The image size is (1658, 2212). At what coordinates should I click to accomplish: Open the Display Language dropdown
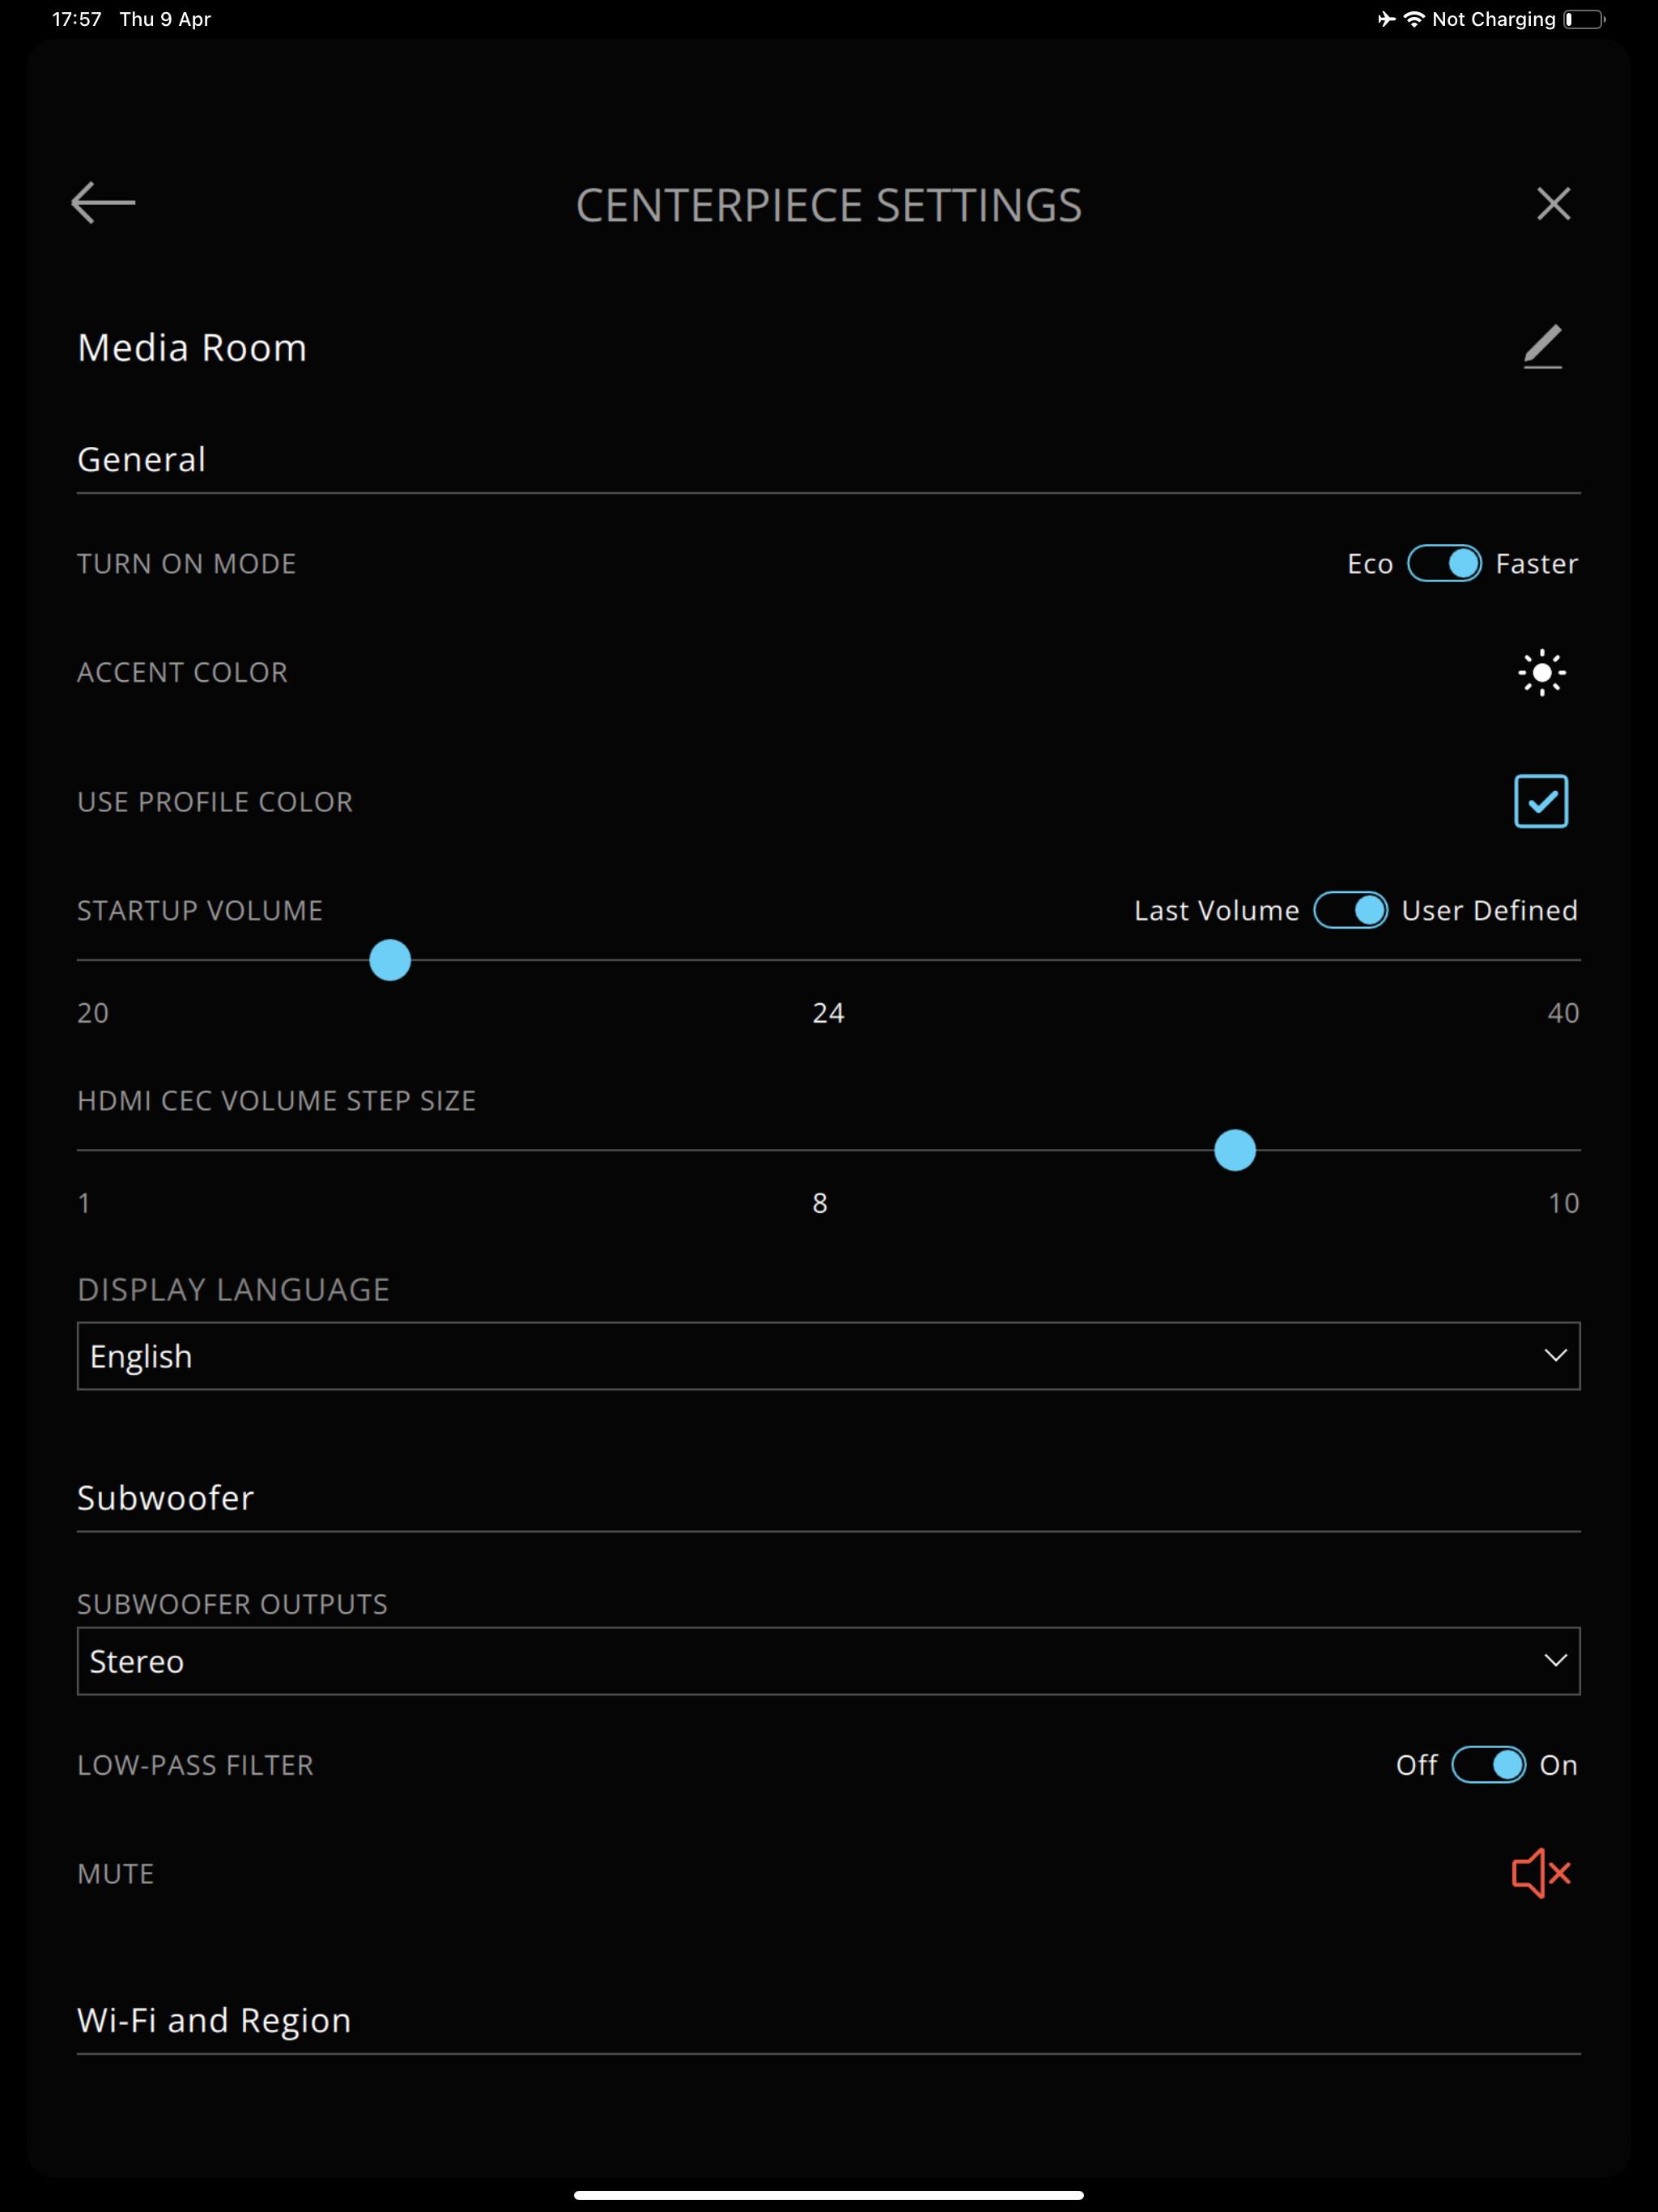[829, 1356]
